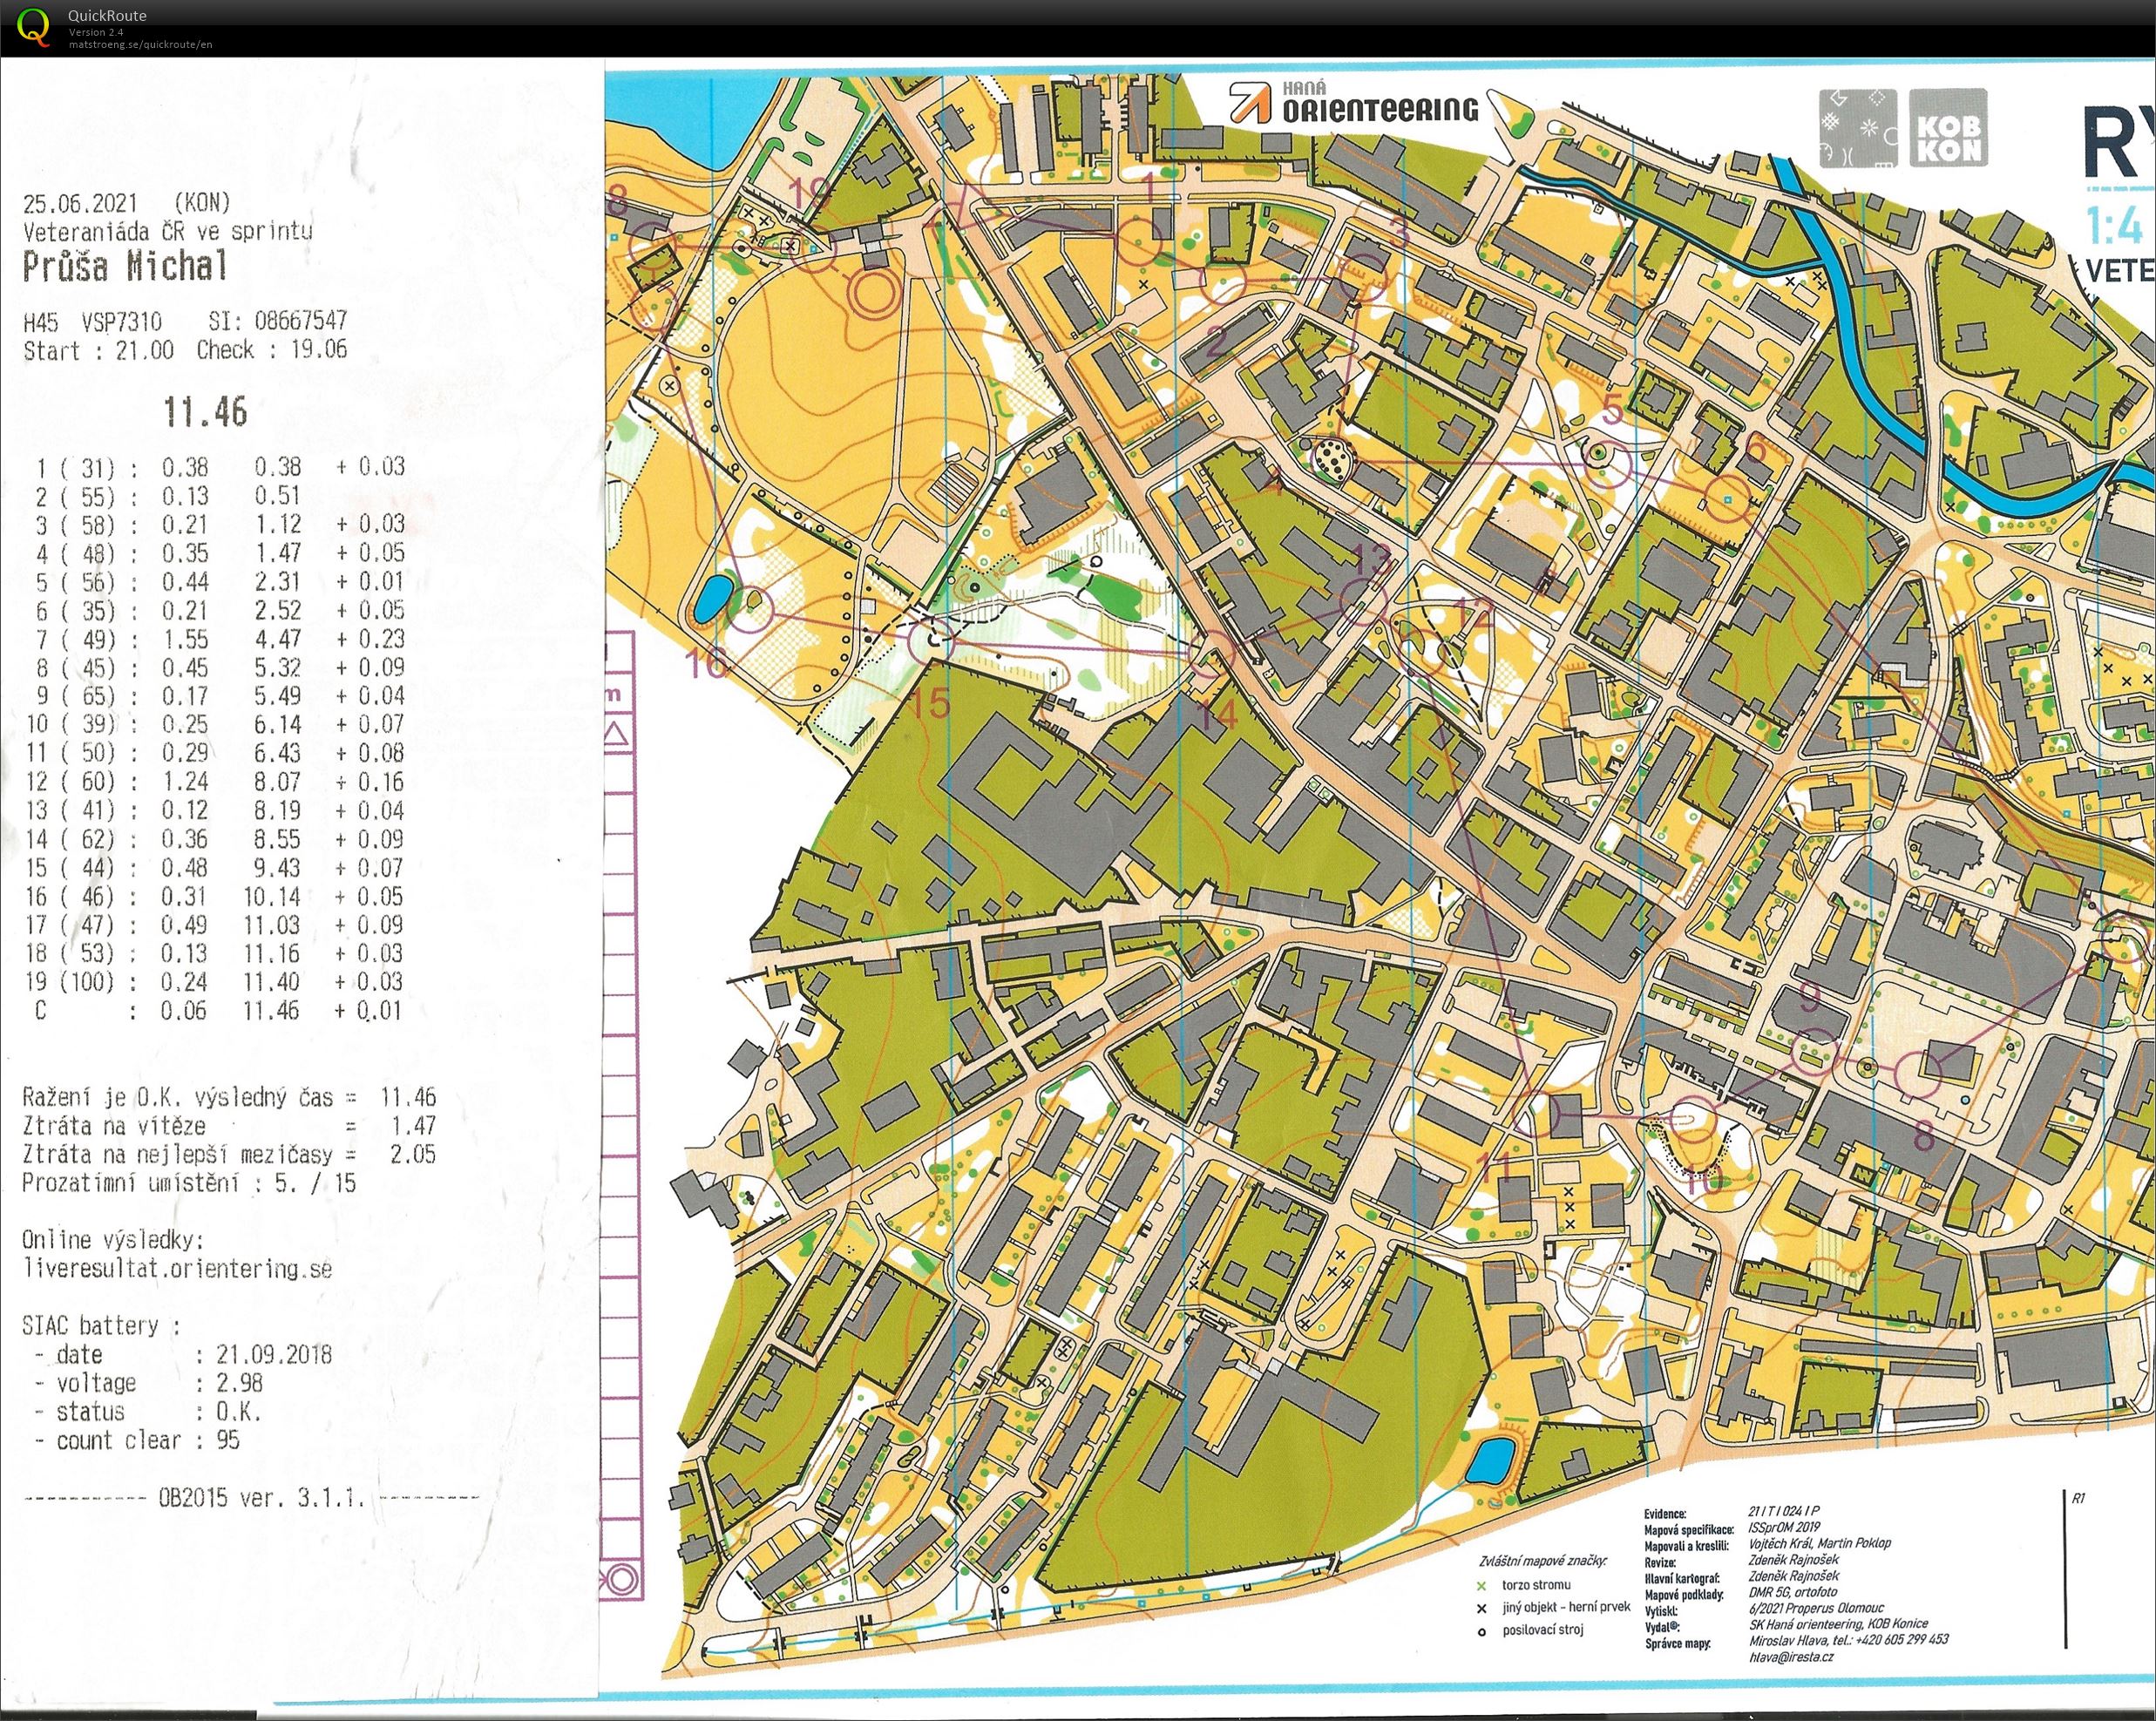Click the 'Online výsledky:' label
Screen dimensions: 2156x1721
coord(113,1240)
